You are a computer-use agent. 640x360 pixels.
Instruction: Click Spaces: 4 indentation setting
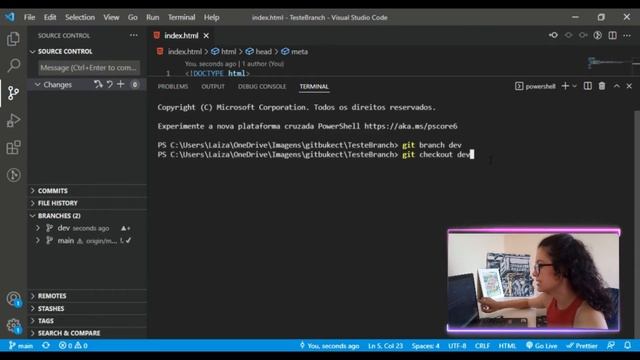pyautogui.click(x=425, y=346)
